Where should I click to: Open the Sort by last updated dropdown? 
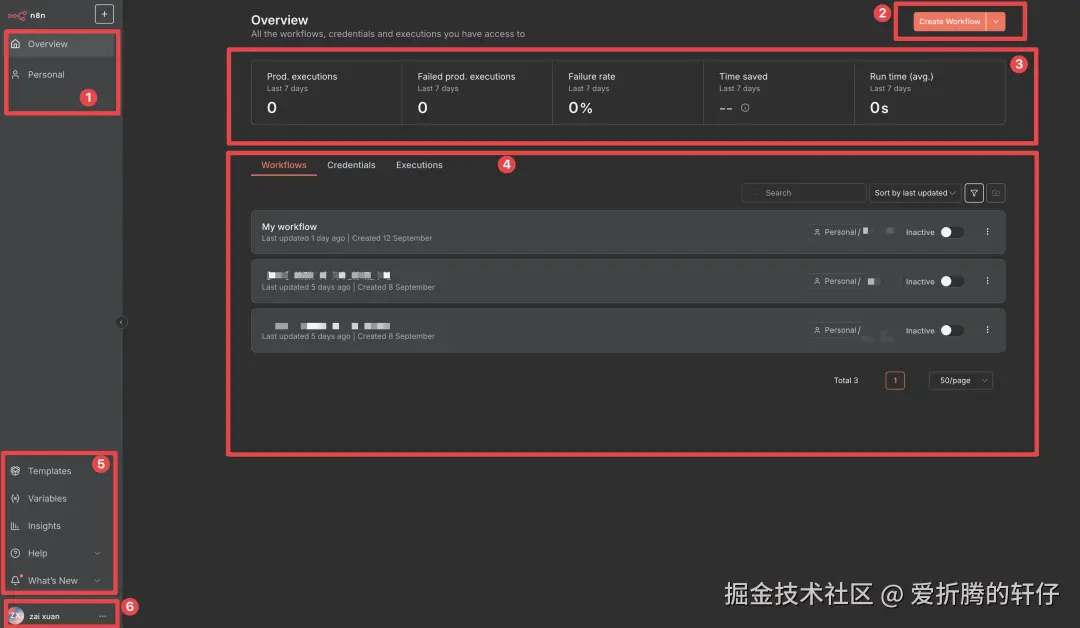915,193
